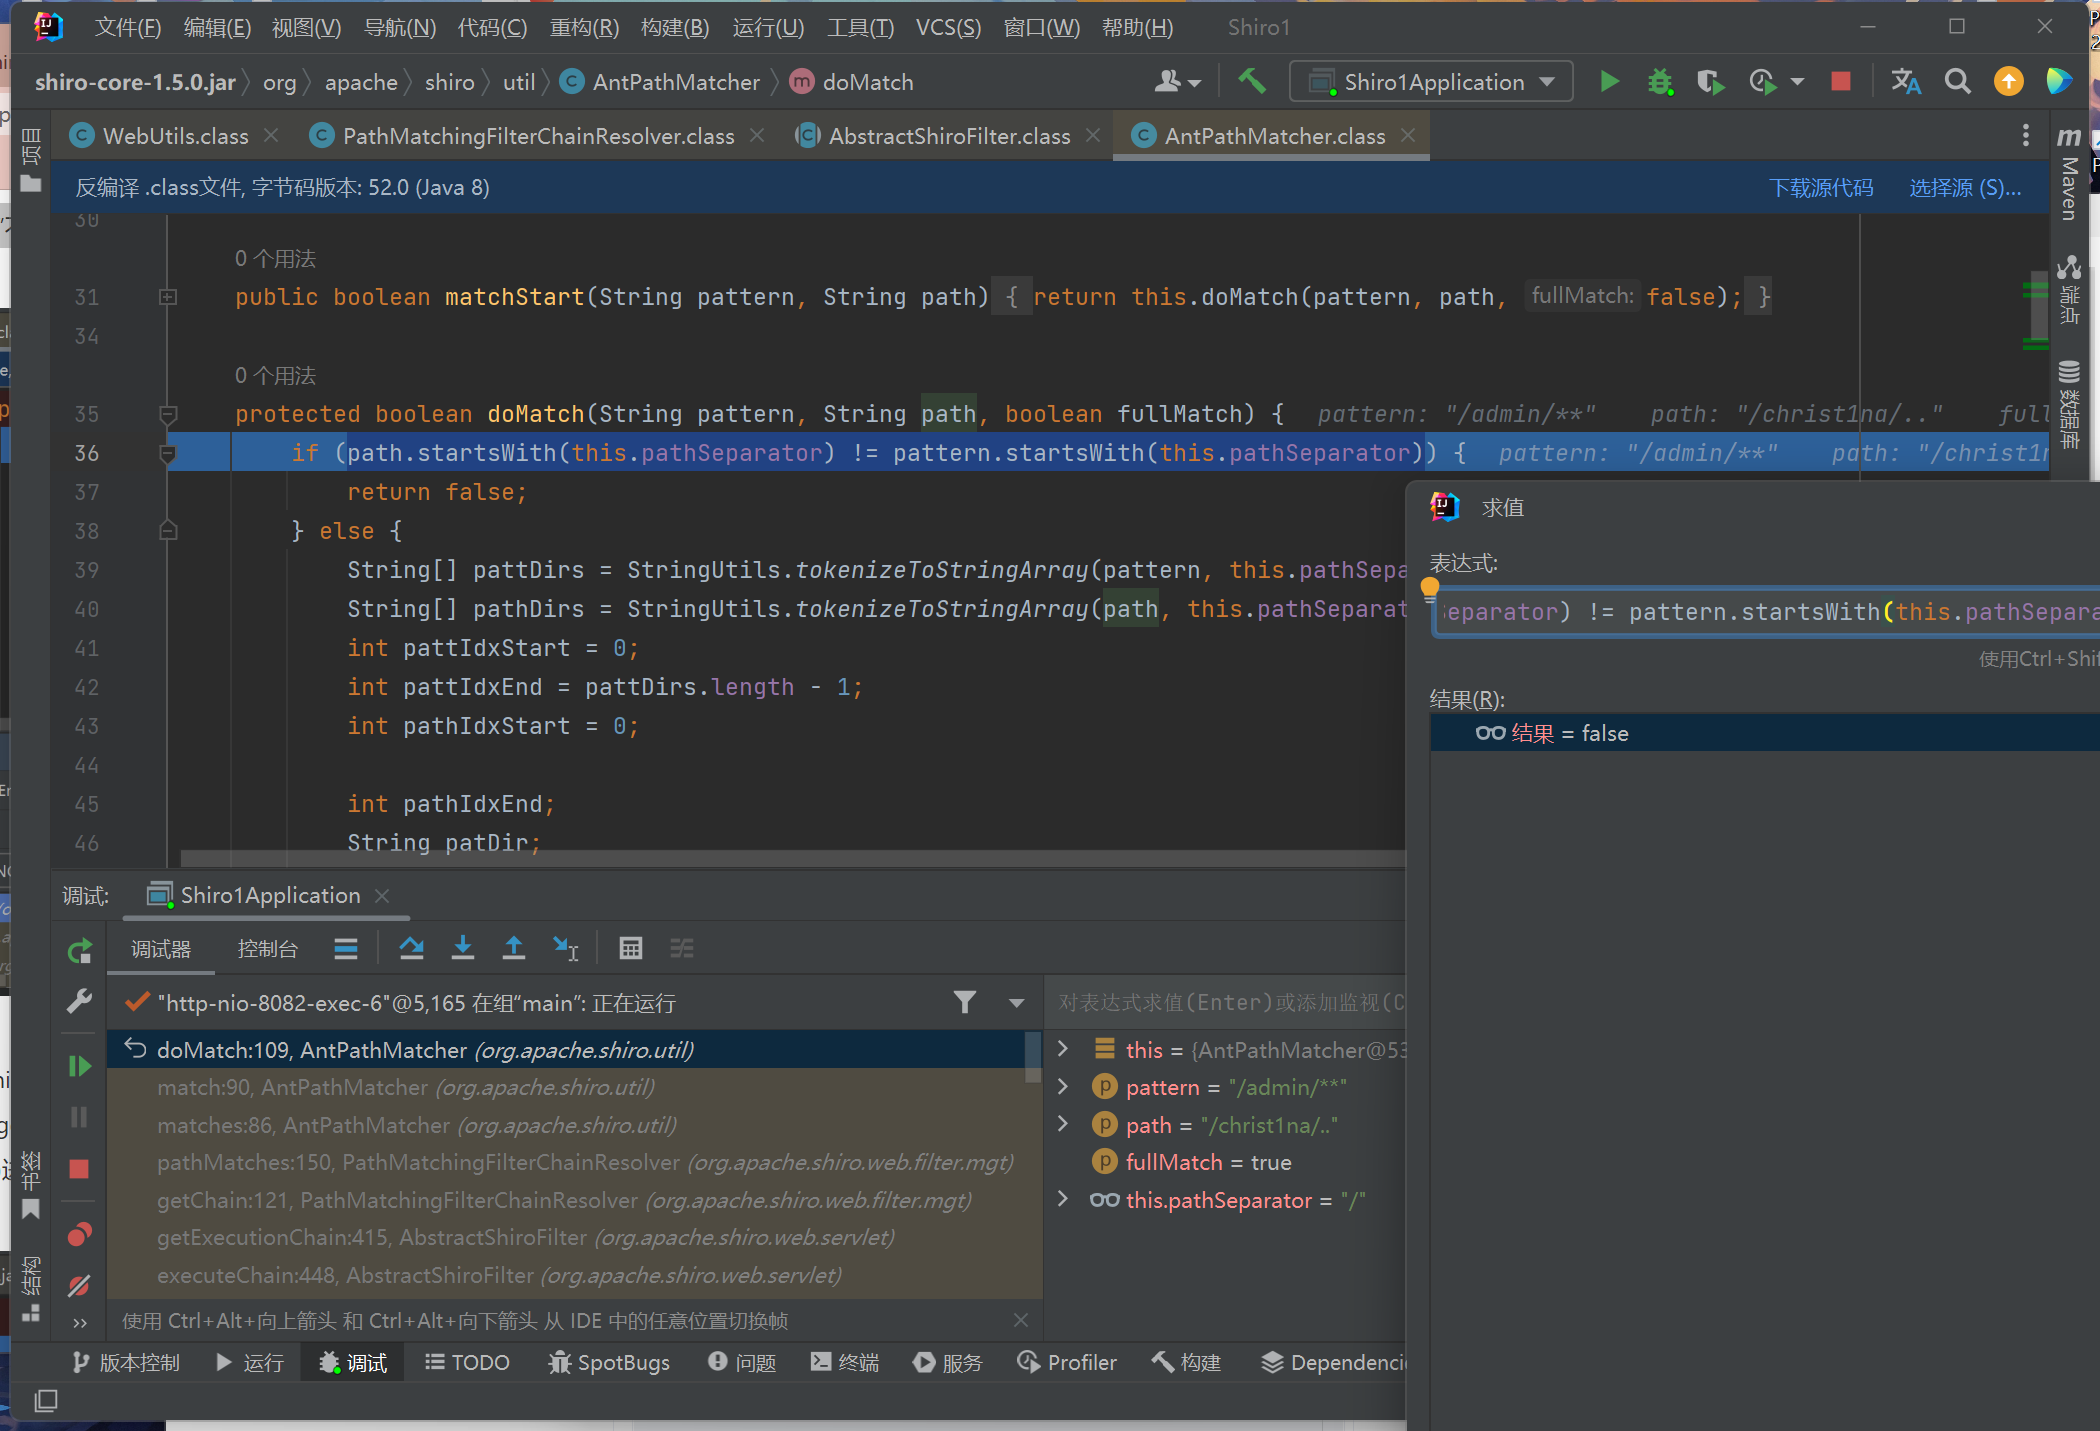Click the 下载源代码 link
Image resolution: width=2100 pixels, height=1431 pixels.
tap(1820, 188)
